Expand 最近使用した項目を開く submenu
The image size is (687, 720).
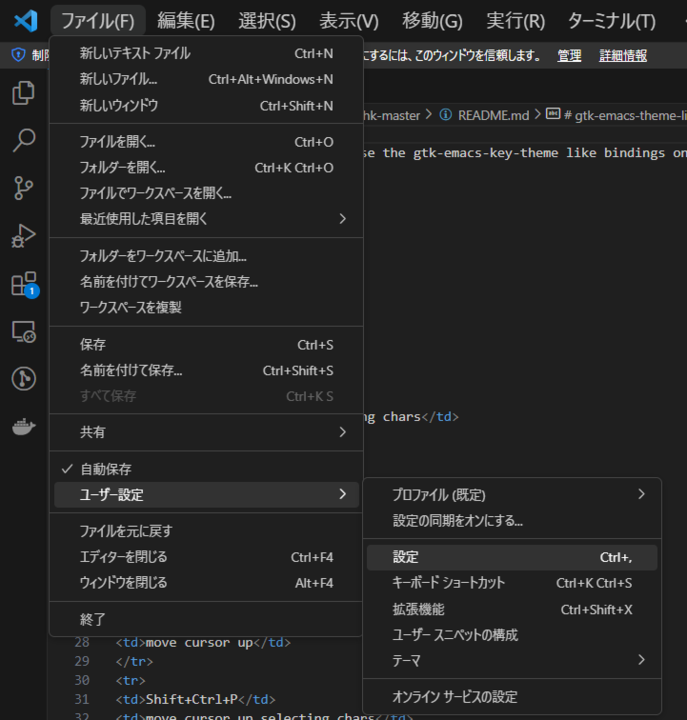(206, 219)
